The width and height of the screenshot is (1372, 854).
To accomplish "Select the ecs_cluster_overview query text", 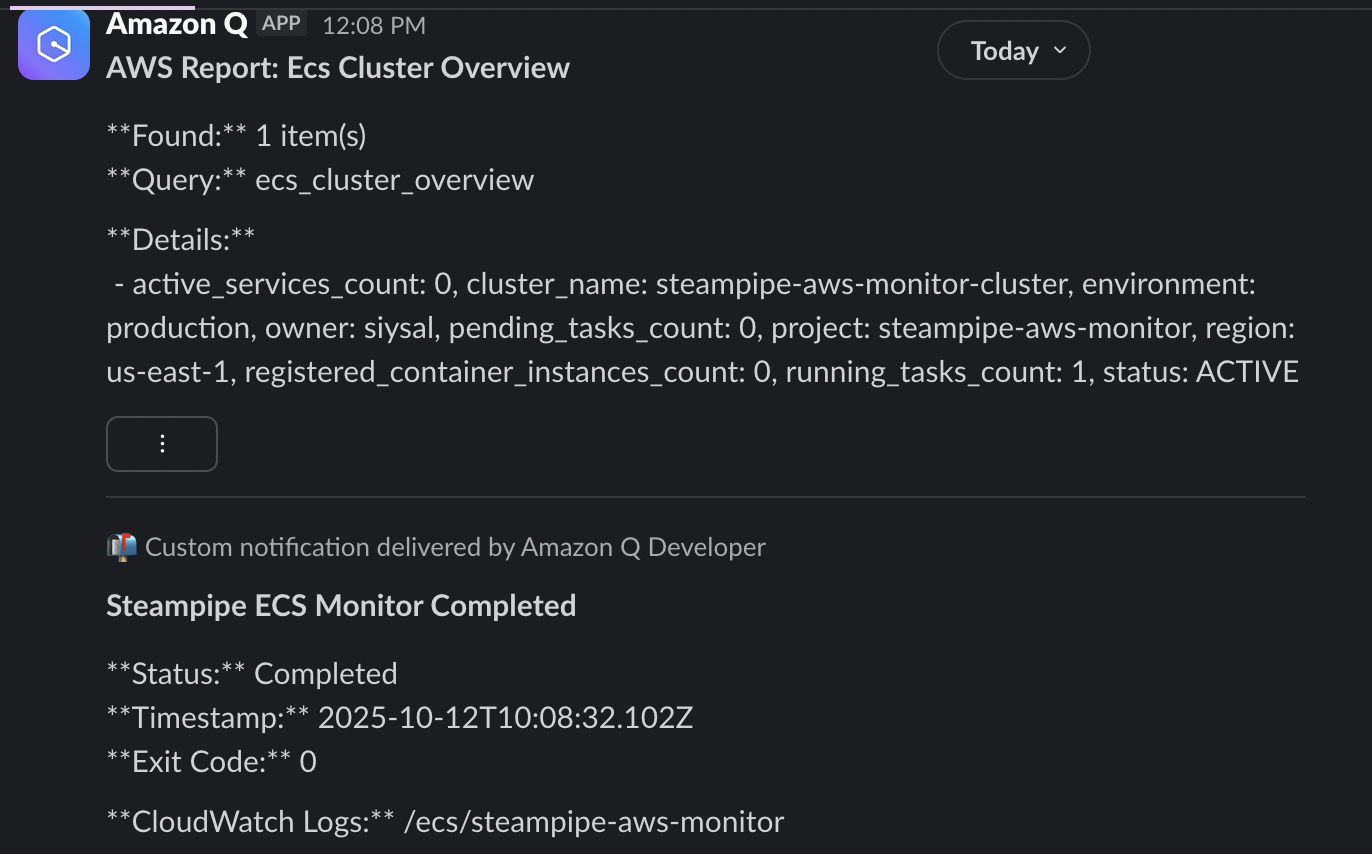I will 394,180.
